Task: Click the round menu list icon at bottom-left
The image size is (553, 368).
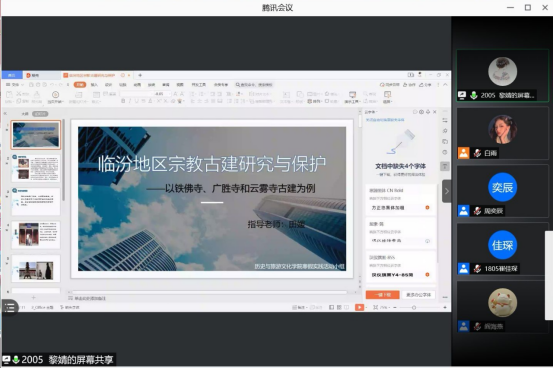Action: [x=10, y=307]
